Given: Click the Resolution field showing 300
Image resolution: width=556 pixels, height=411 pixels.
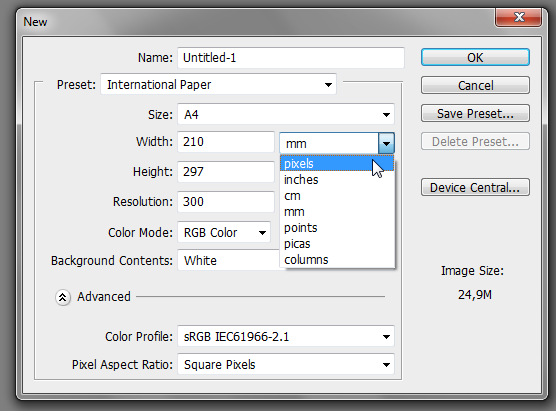Looking at the screenshot, I should click(226, 202).
